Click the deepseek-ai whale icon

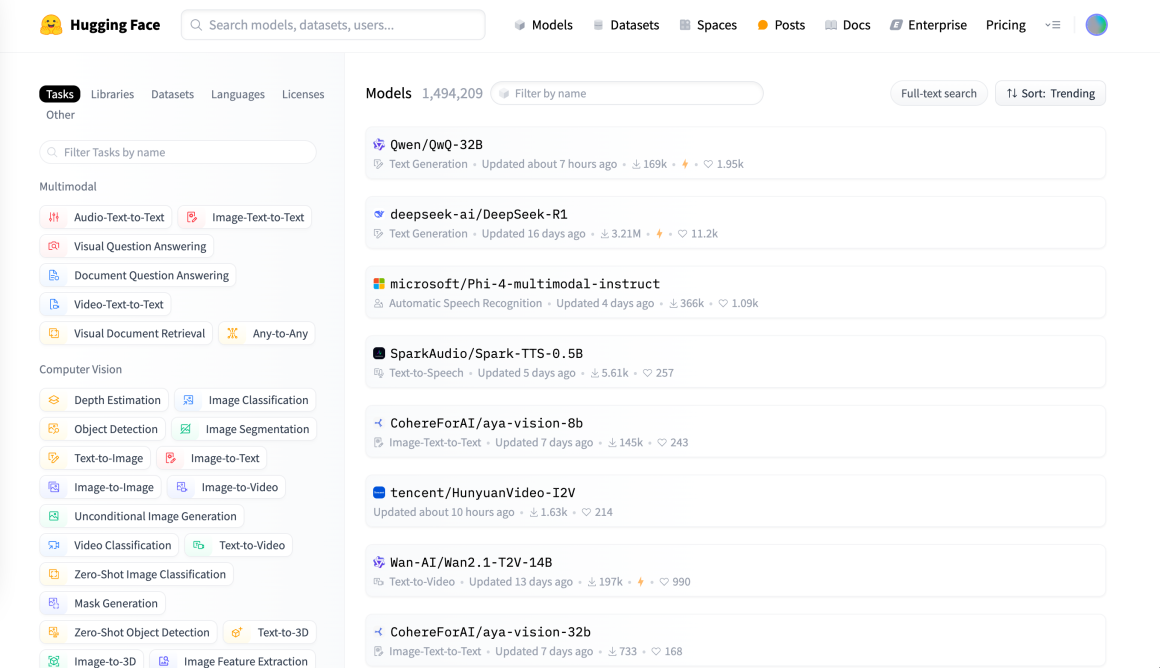(379, 214)
